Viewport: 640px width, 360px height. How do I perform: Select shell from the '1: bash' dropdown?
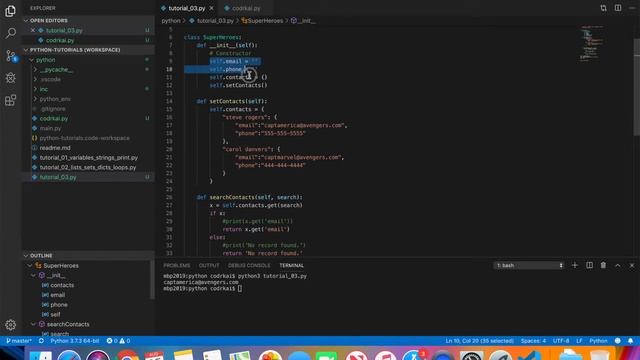tap(529, 265)
